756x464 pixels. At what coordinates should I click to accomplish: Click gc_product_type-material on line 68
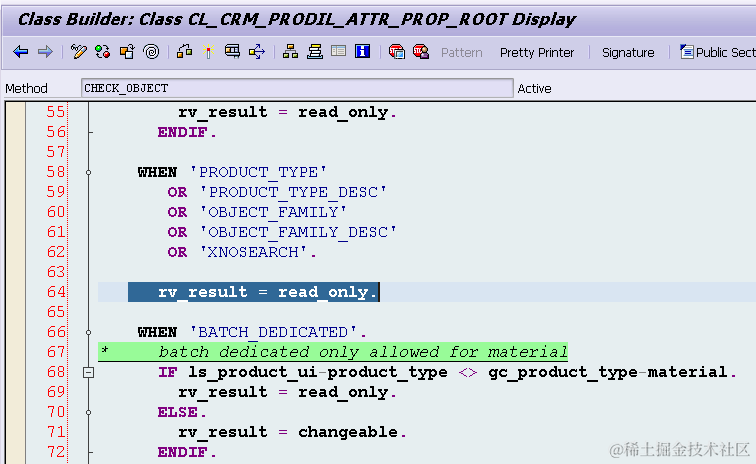click(608, 372)
